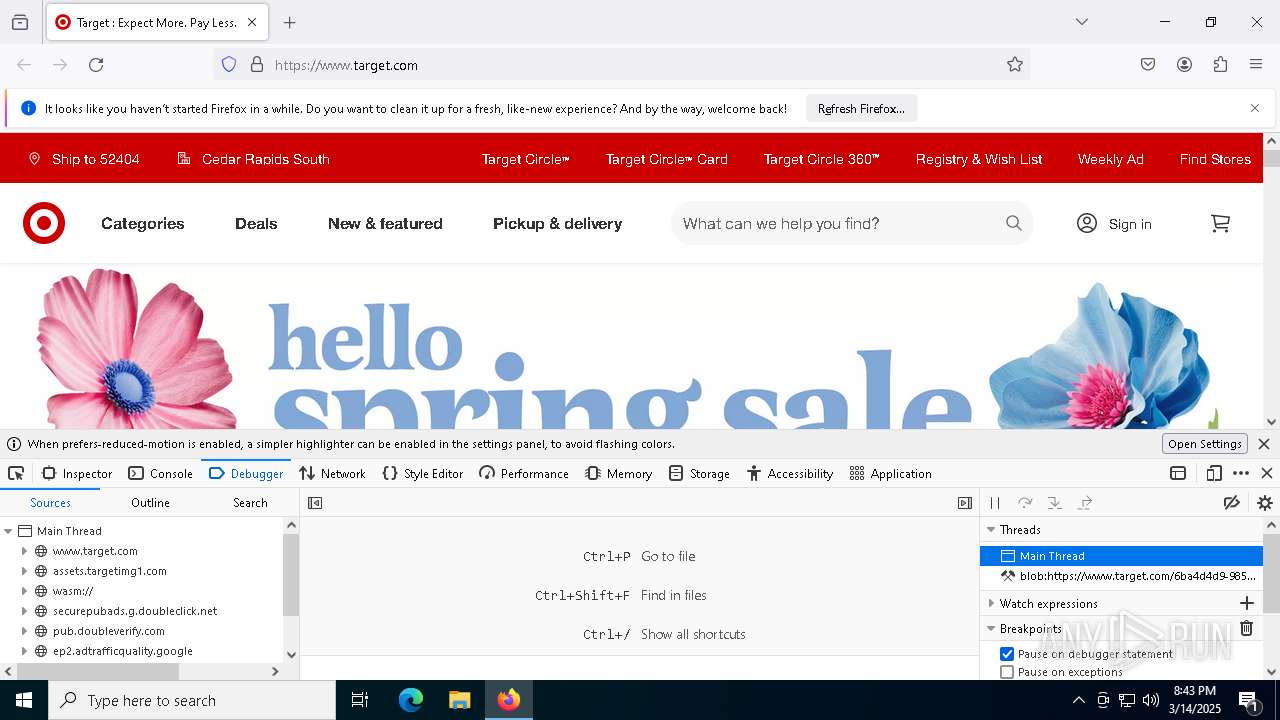This screenshot has height=720, width=1280.
Task: Open a new browser tab
Action: 290,22
